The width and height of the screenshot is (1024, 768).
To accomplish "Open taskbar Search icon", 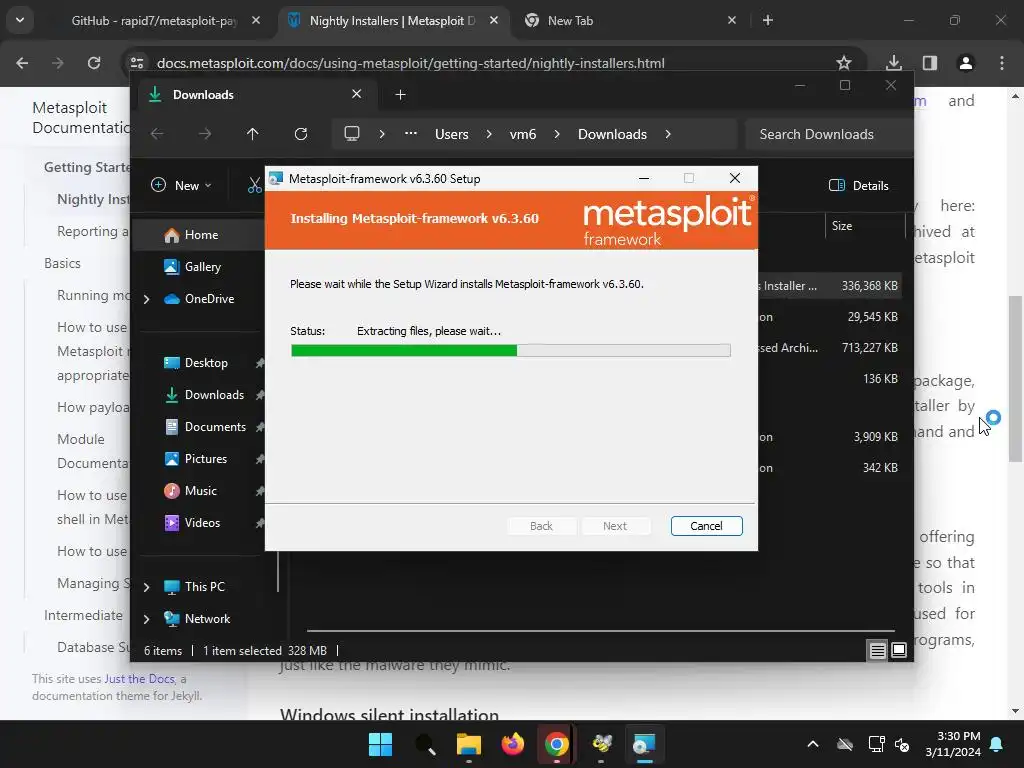I will (424, 744).
